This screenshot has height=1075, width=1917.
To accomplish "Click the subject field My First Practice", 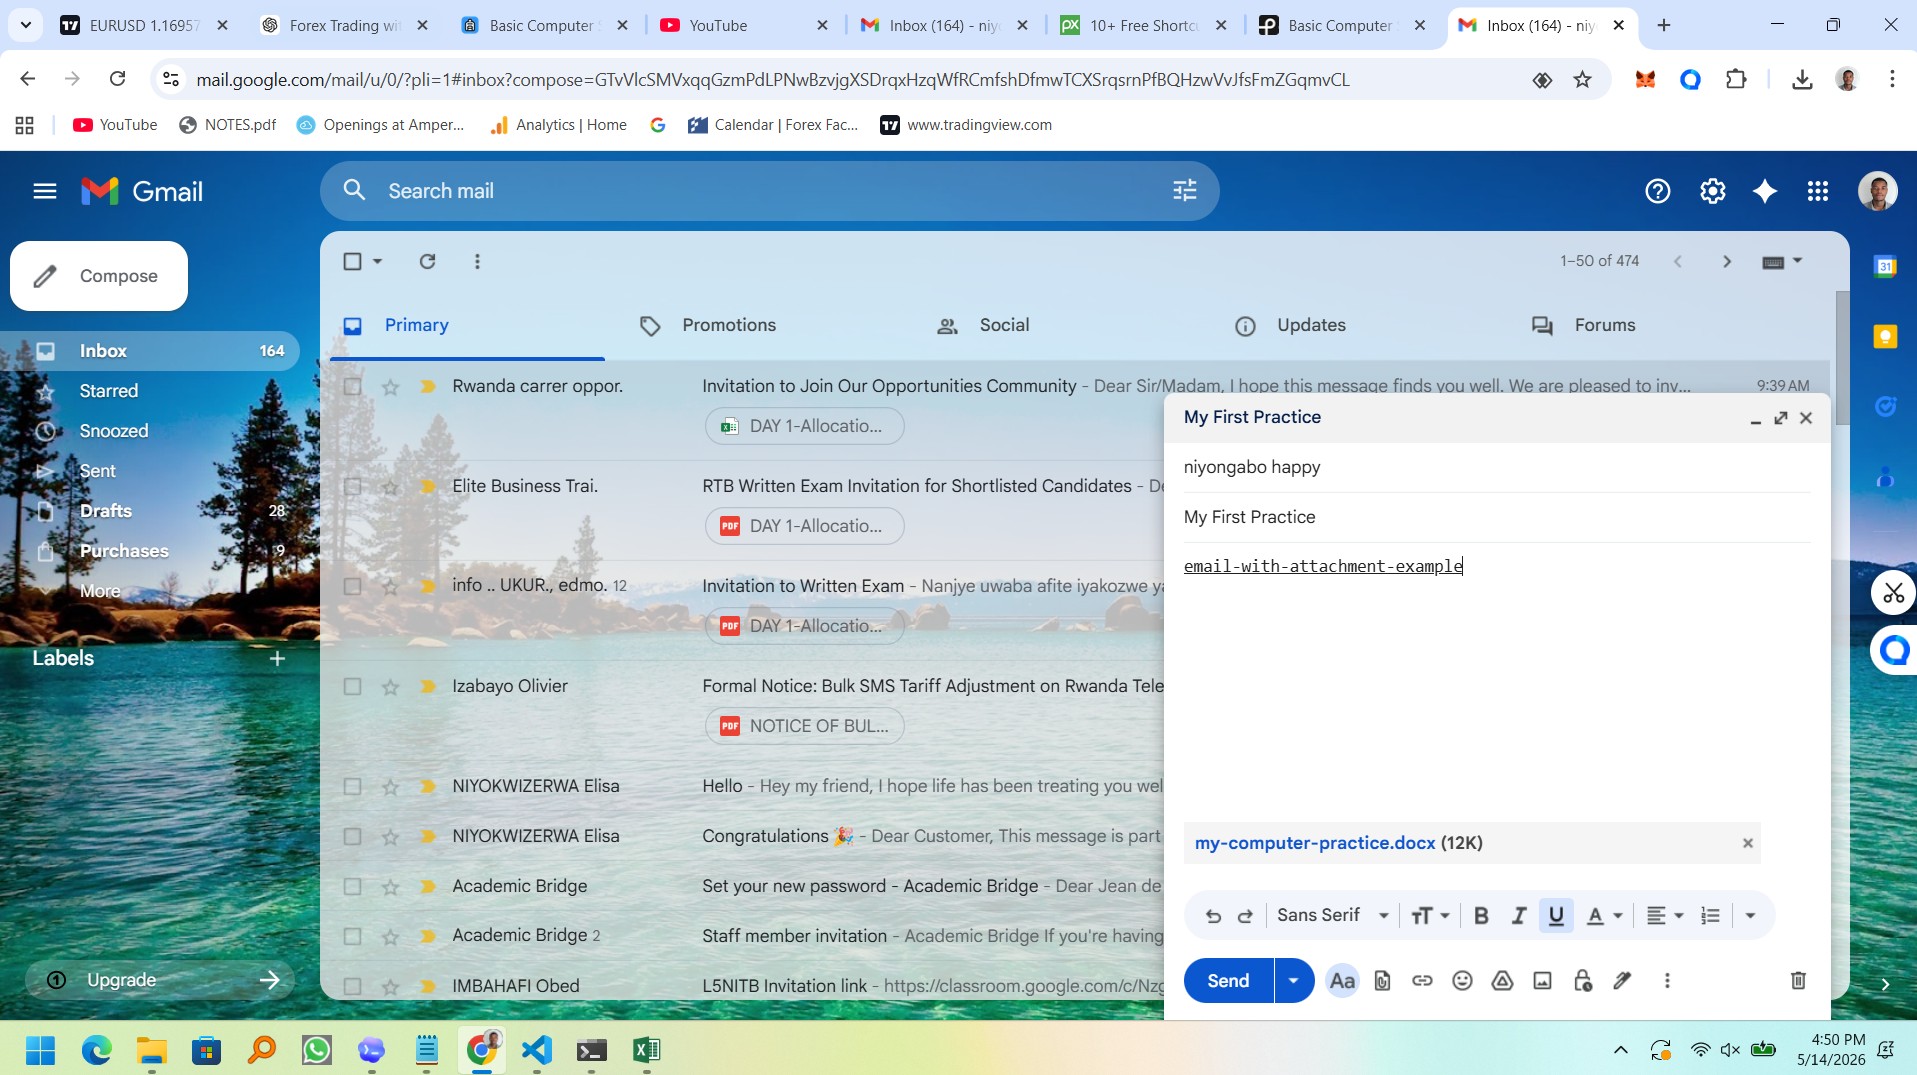I will [x=1497, y=517].
